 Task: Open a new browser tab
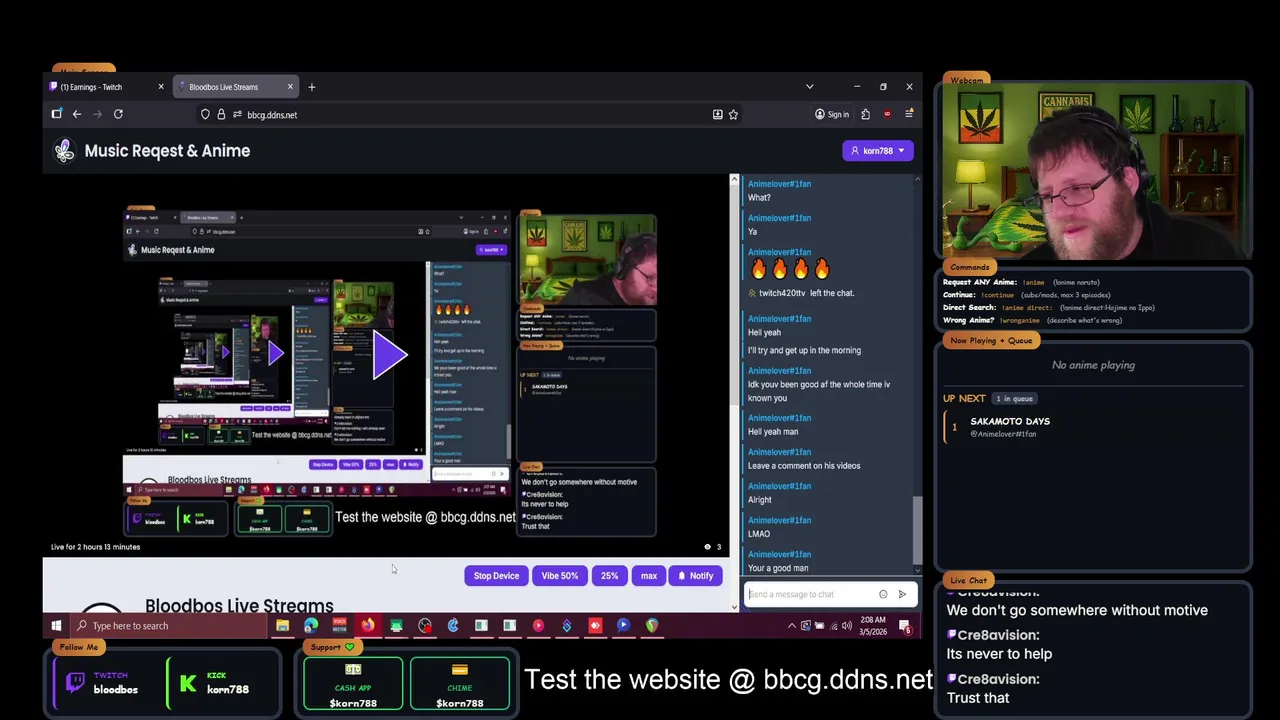click(x=311, y=87)
